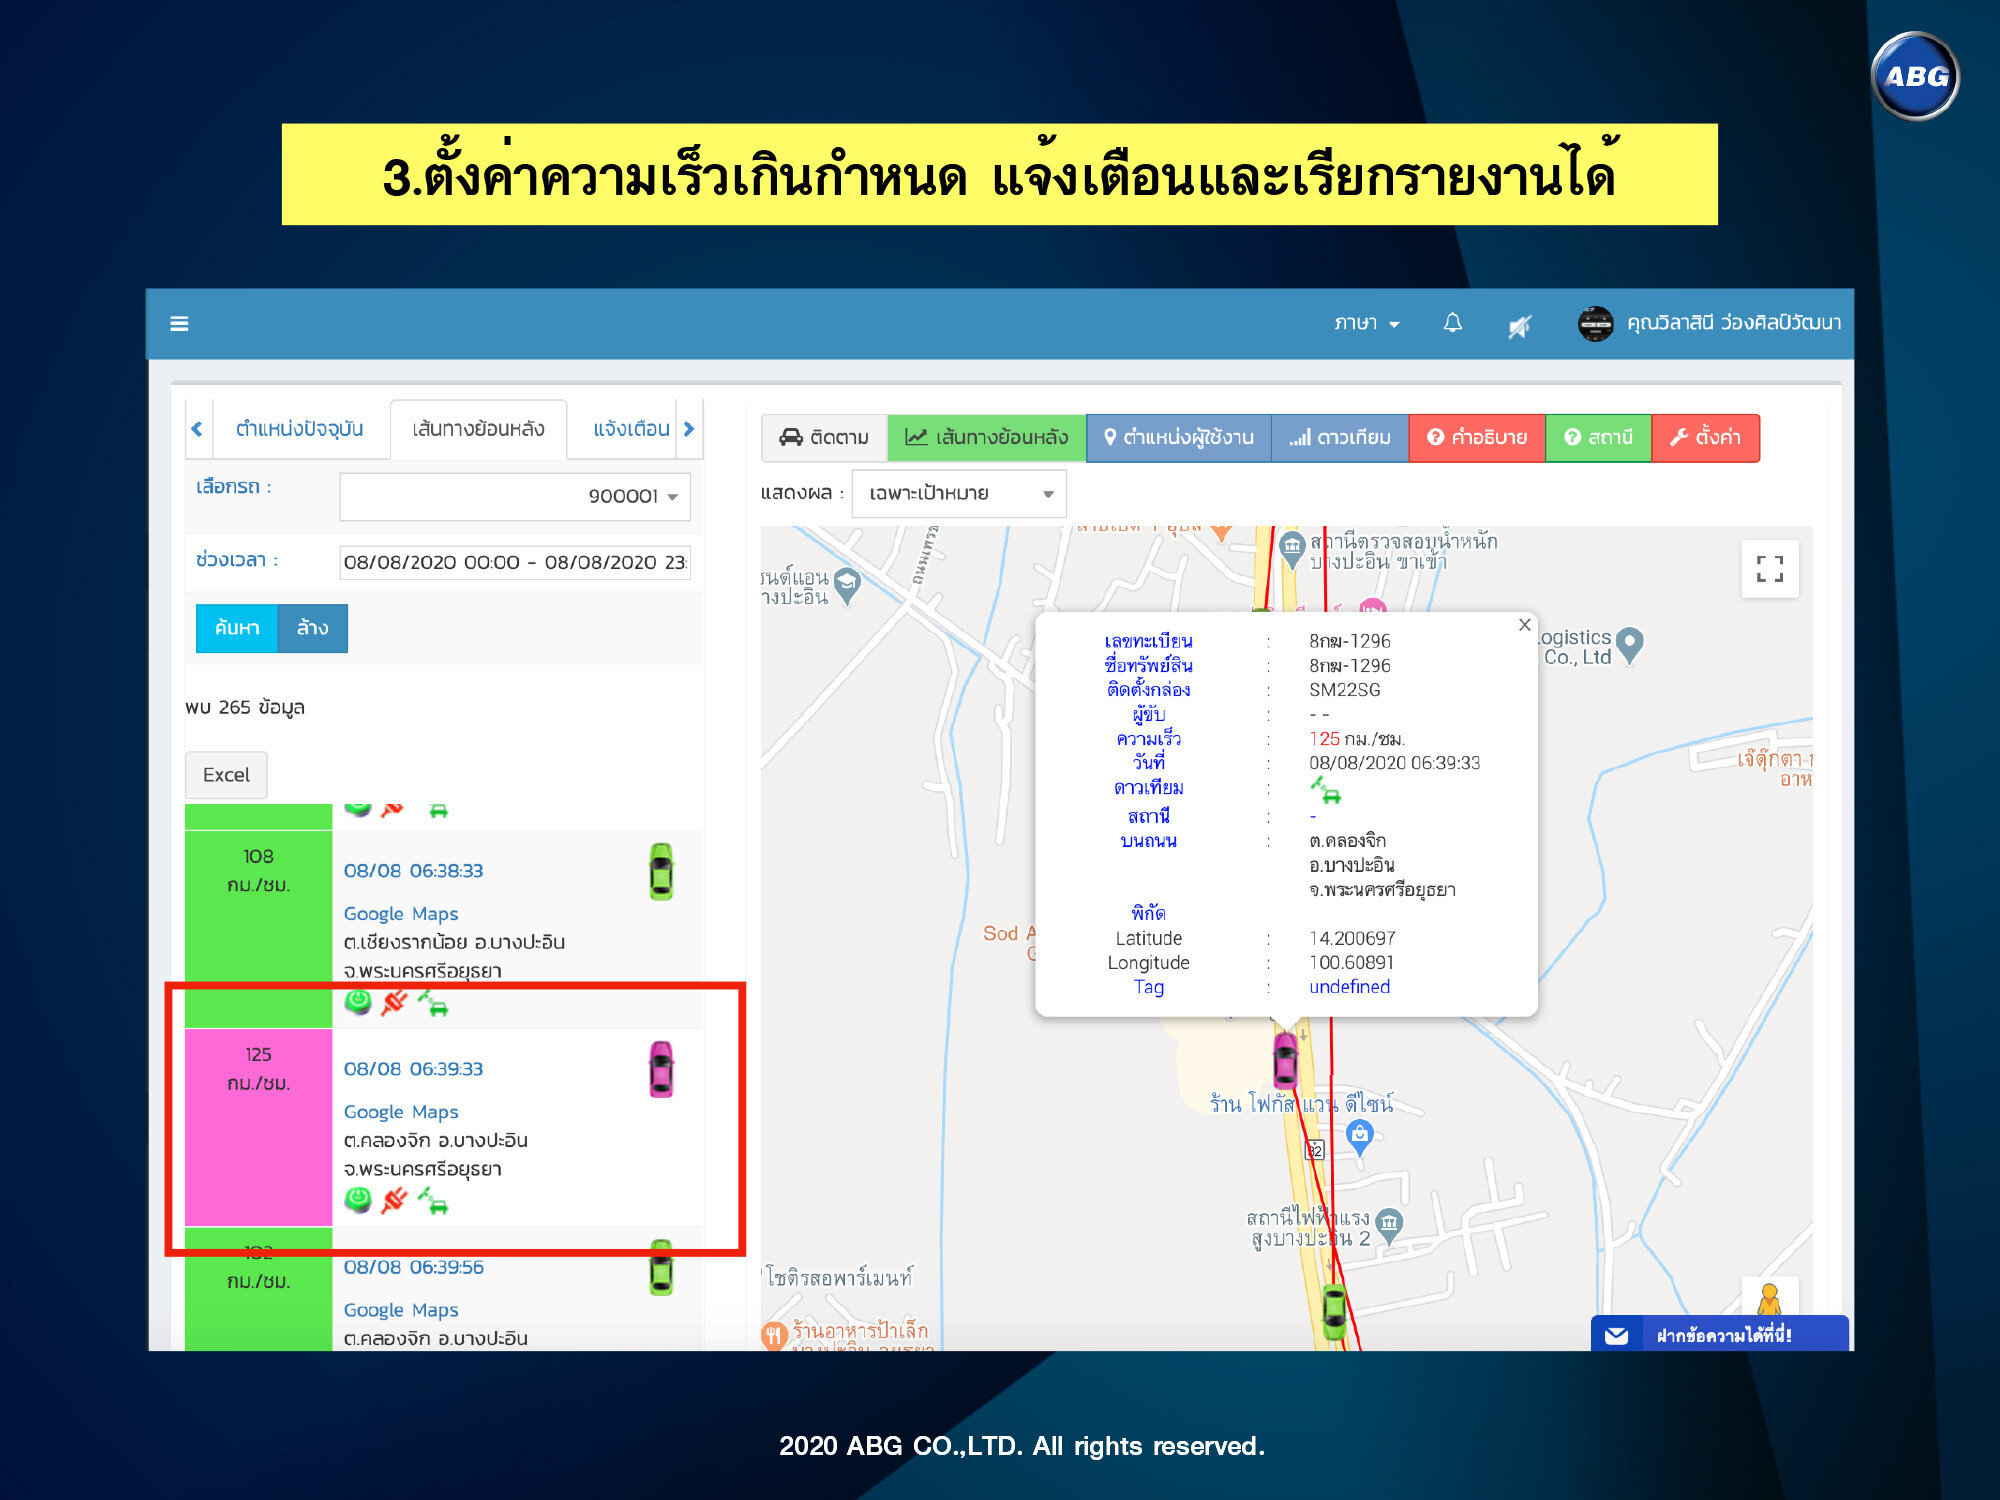Screen dimensions: 2000x1500
Task: Open Google Maps link for 06:39:33 entry
Action: click(x=401, y=1112)
